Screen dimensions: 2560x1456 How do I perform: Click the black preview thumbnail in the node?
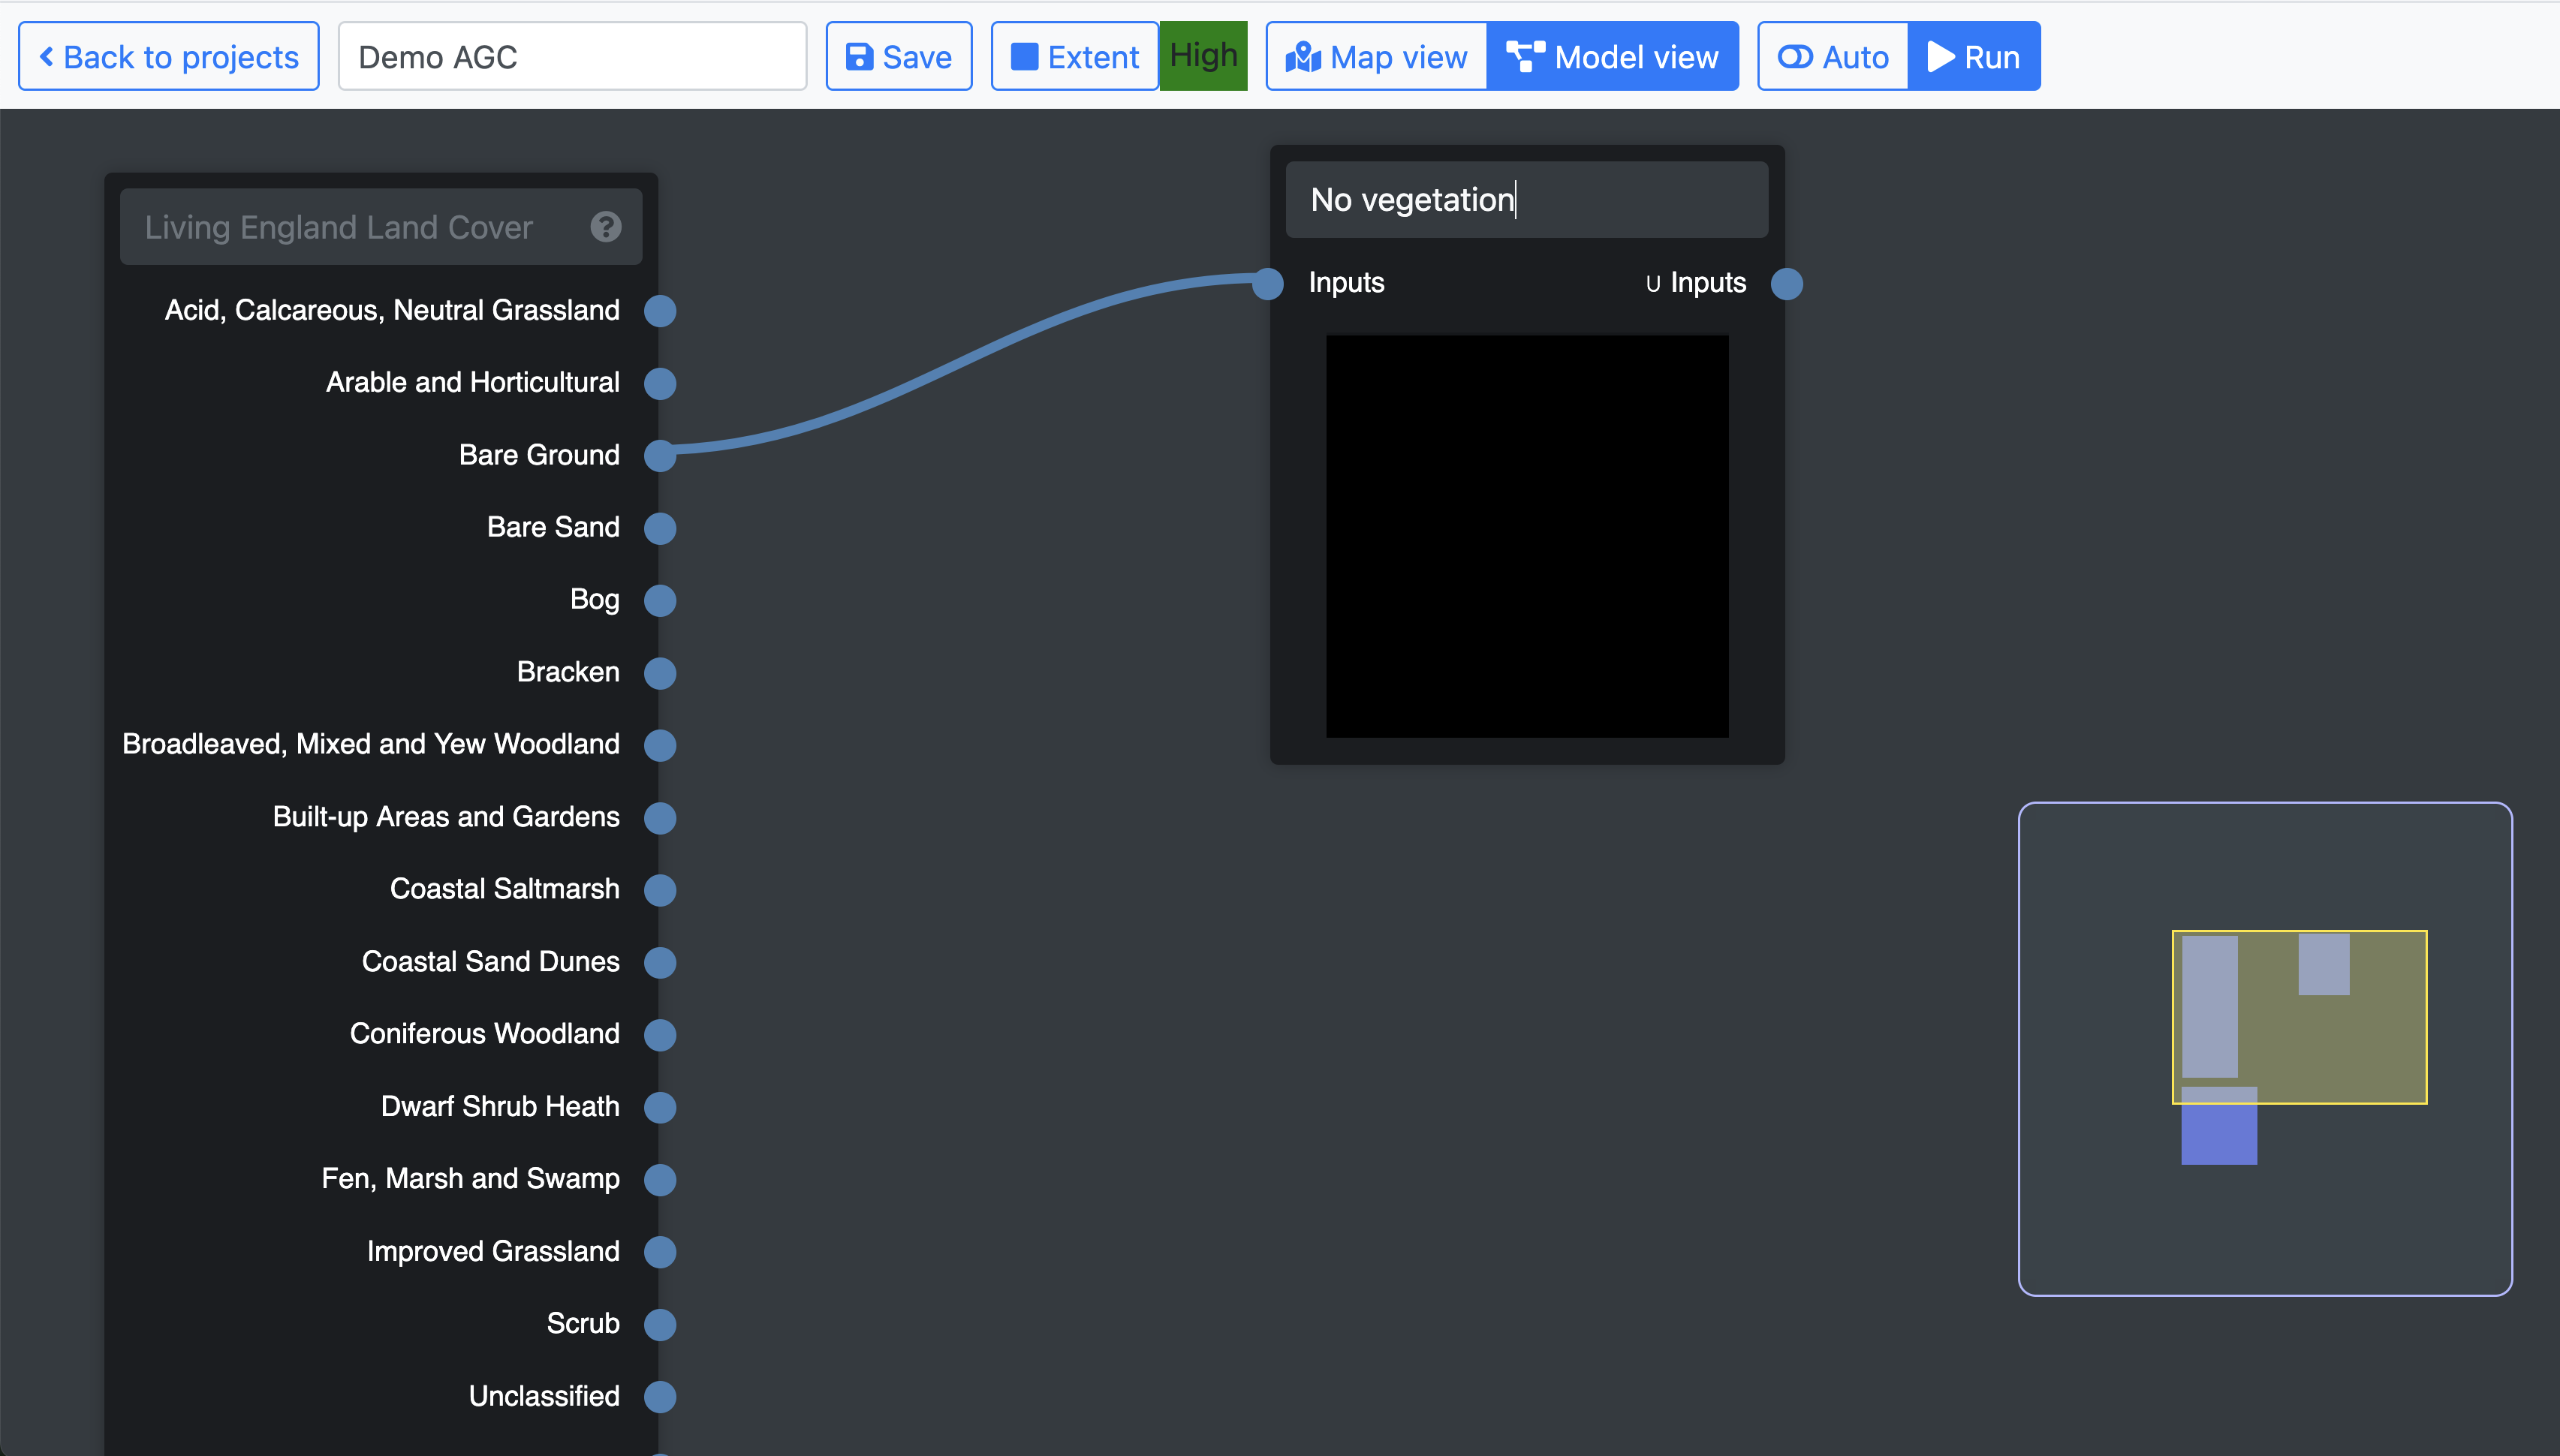[x=1526, y=536]
